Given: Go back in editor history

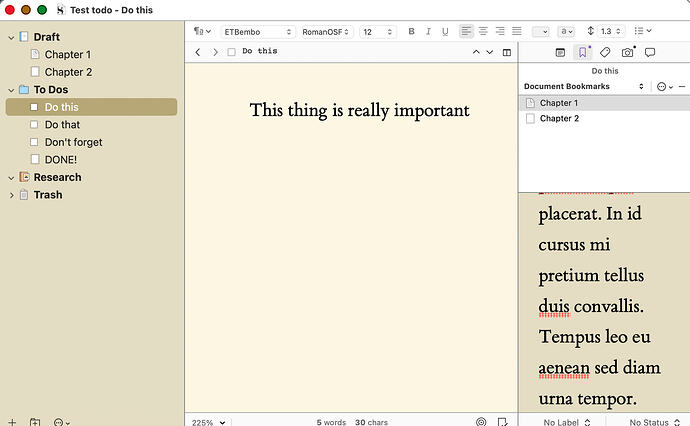Looking at the screenshot, I should (x=198, y=52).
